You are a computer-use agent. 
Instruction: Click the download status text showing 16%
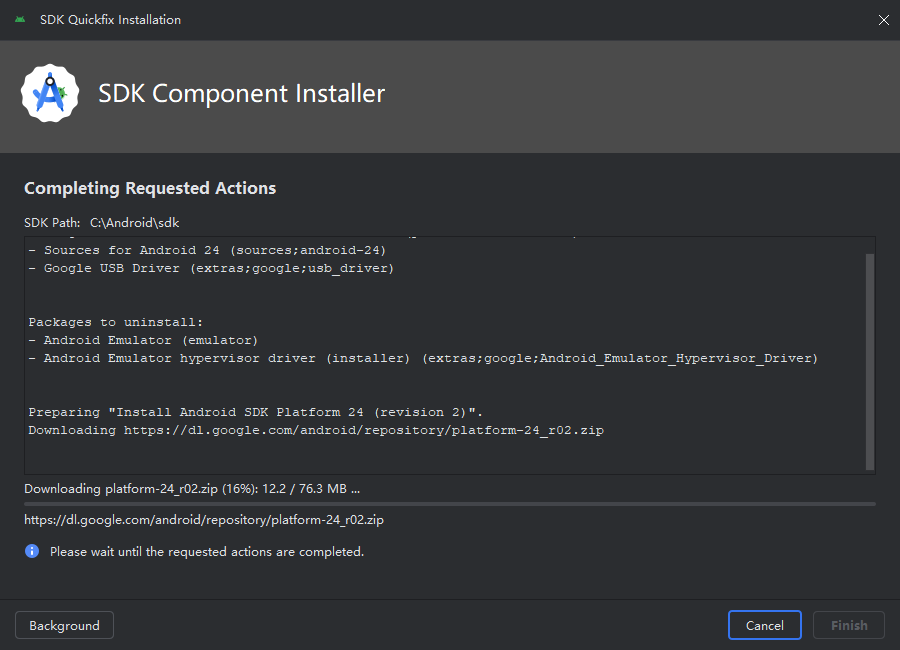pyautogui.click(x=192, y=489)
